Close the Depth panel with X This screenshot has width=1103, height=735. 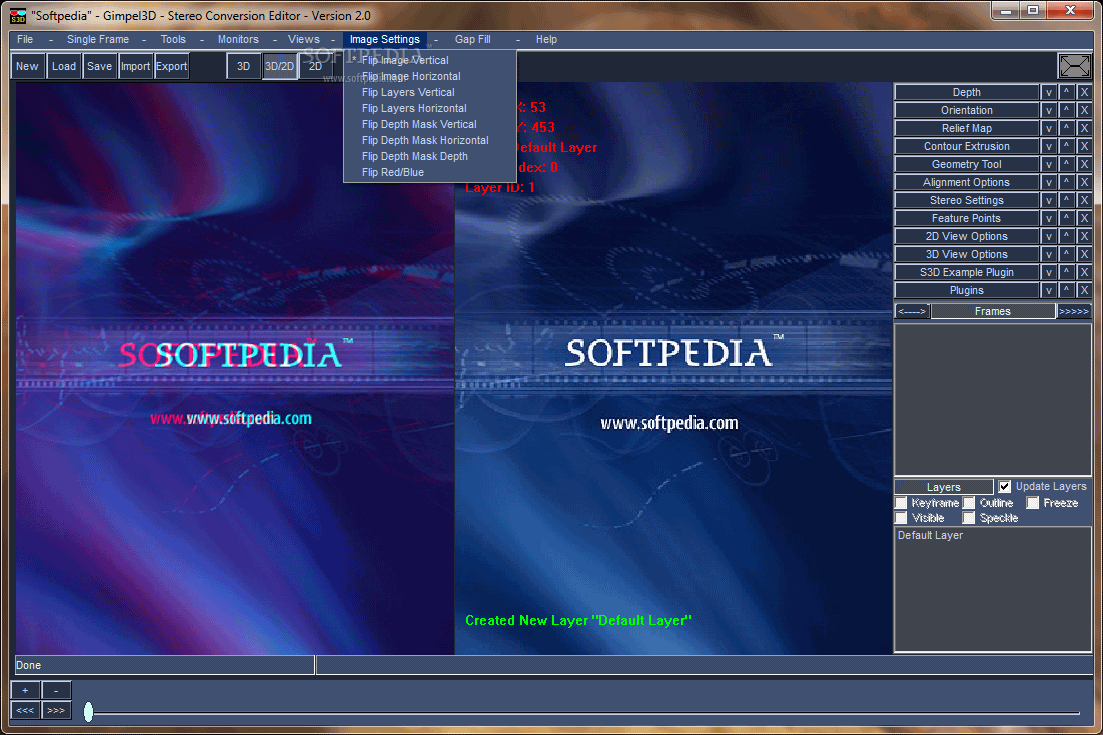[1084, 92]
